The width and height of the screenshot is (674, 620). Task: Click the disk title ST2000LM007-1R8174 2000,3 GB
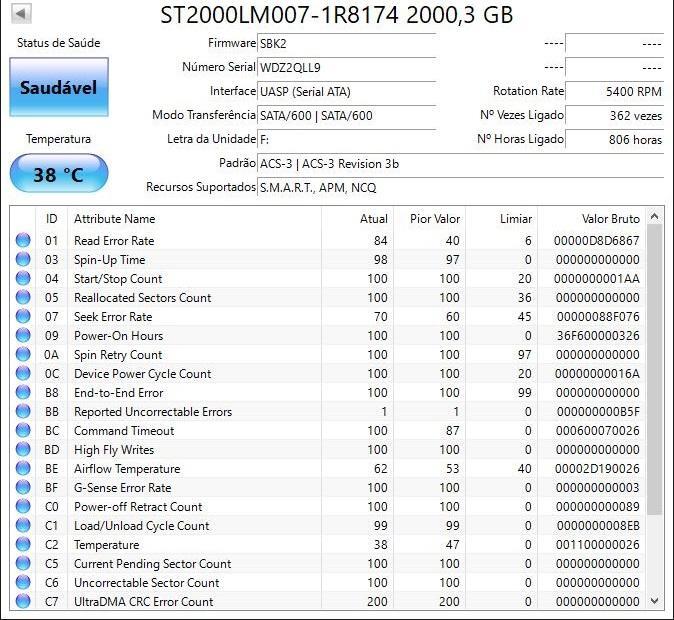337,15
